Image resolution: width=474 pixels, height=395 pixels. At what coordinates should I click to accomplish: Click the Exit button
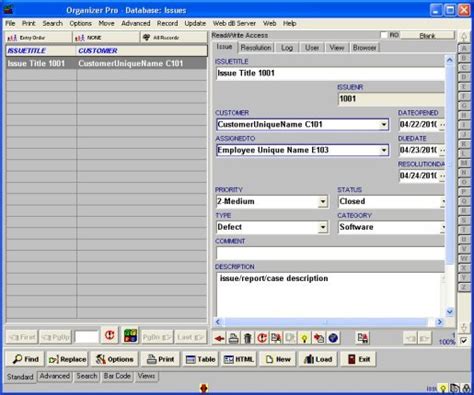[x=359, y=359]
